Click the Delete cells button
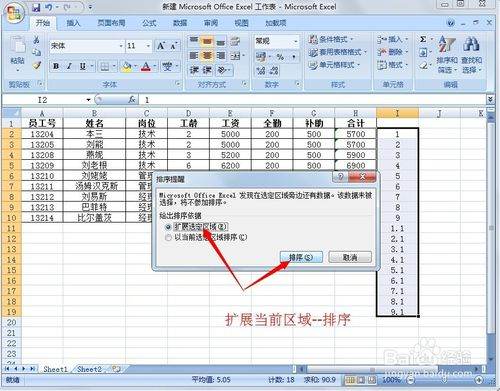500x391 pixels. coord(393,52)
